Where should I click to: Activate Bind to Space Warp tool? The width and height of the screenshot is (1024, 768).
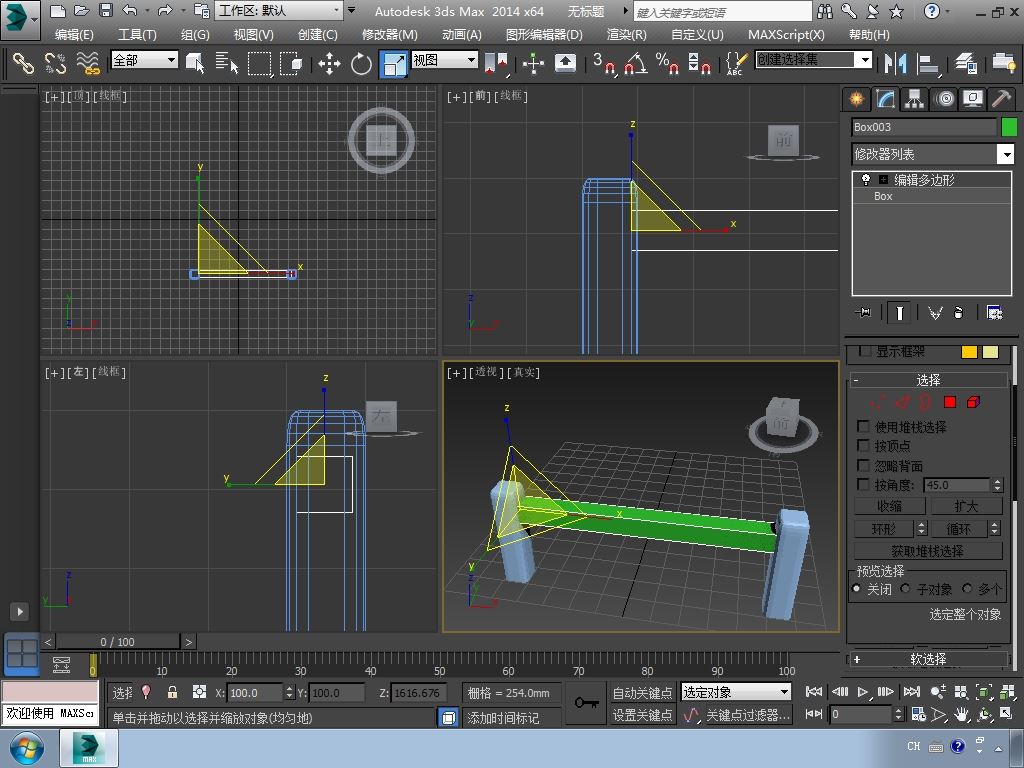(x=88, y=63)
